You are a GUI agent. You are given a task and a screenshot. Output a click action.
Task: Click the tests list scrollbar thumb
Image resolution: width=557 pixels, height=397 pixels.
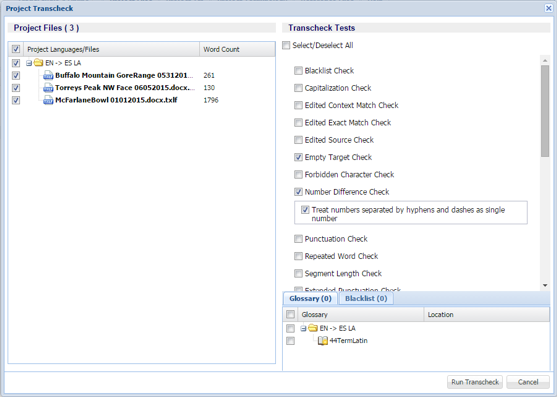pyautogui.click(x=545, y=111)
